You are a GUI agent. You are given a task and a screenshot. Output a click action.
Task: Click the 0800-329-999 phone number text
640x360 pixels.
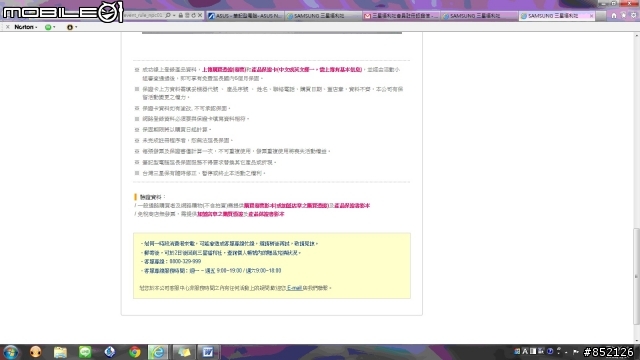pyautogui.click(x=185, y=261)
